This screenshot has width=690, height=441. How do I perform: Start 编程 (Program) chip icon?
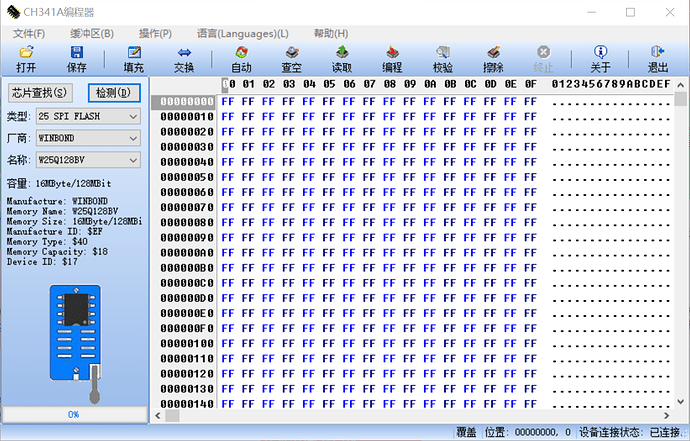[392, 59]
